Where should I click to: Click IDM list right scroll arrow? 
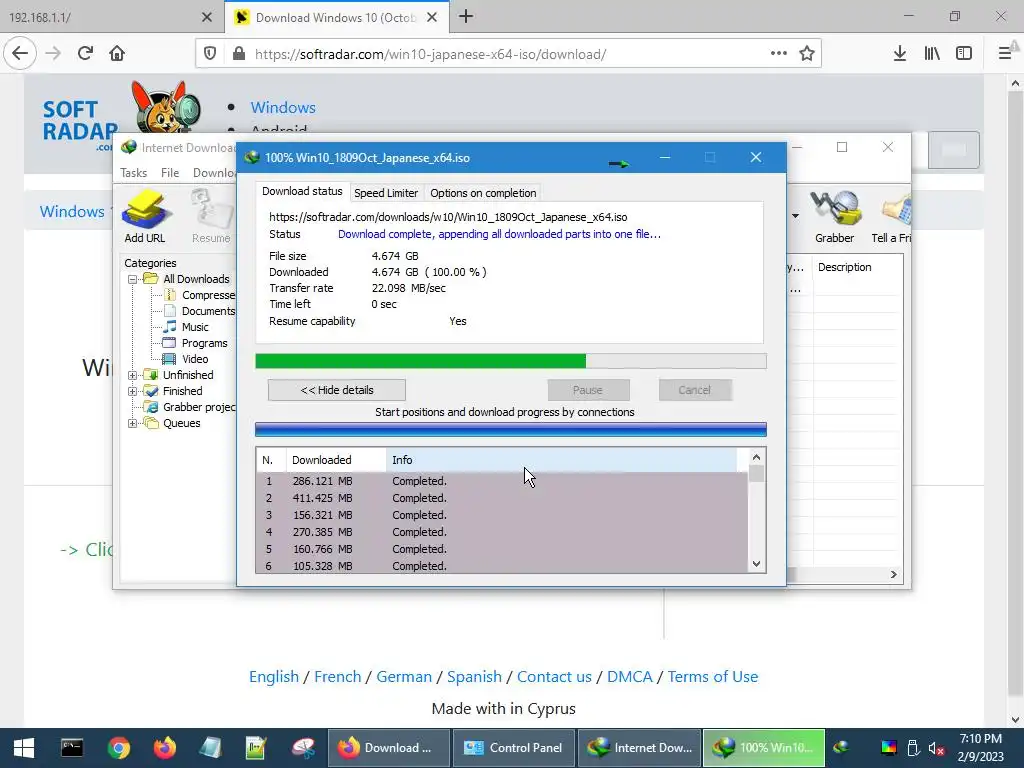pos(893,575)
